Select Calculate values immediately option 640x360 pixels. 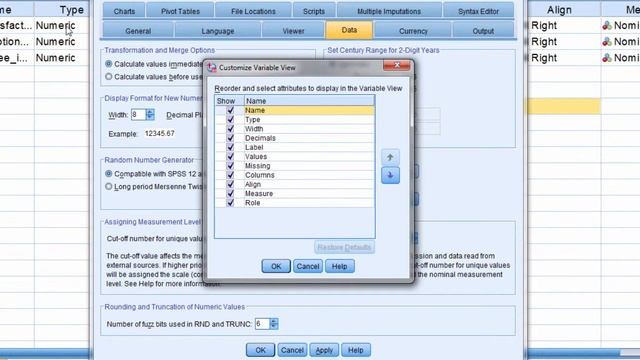click(109, 64)
